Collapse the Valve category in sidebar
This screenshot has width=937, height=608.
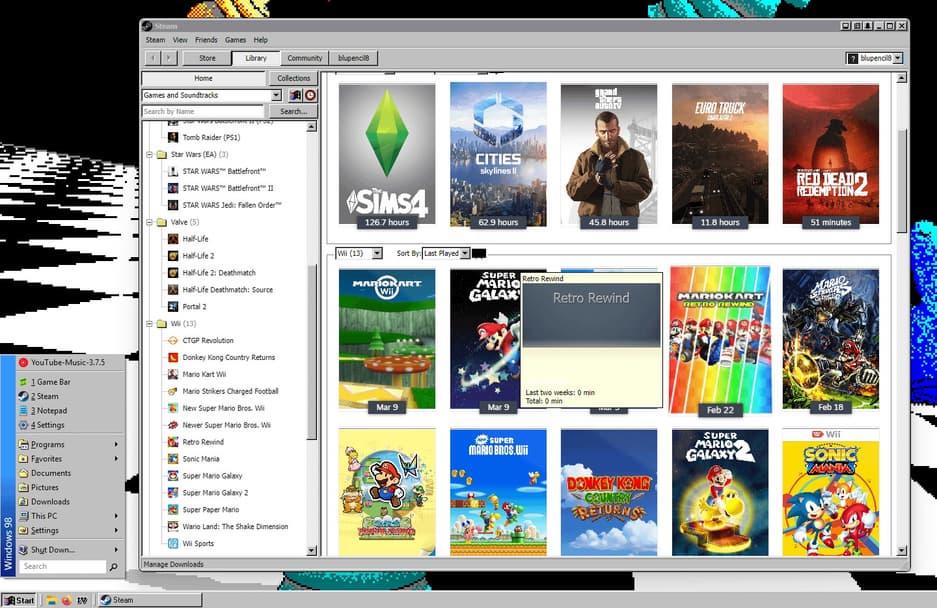coord(149,222)
